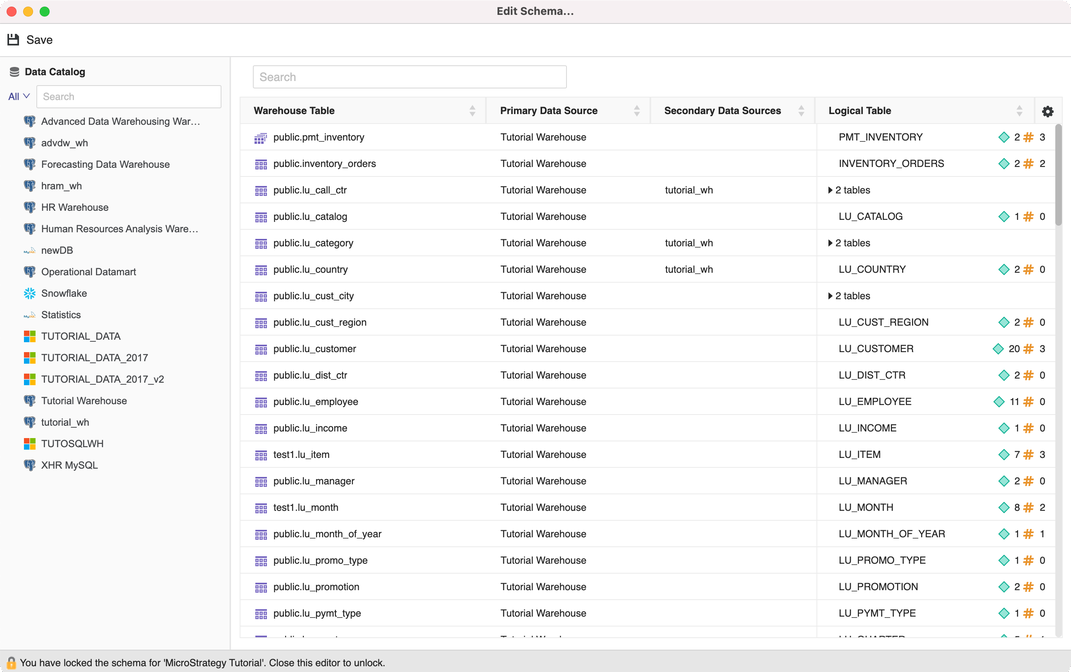Expand the 2 tables for lu_call_ctr

(830, 190)
